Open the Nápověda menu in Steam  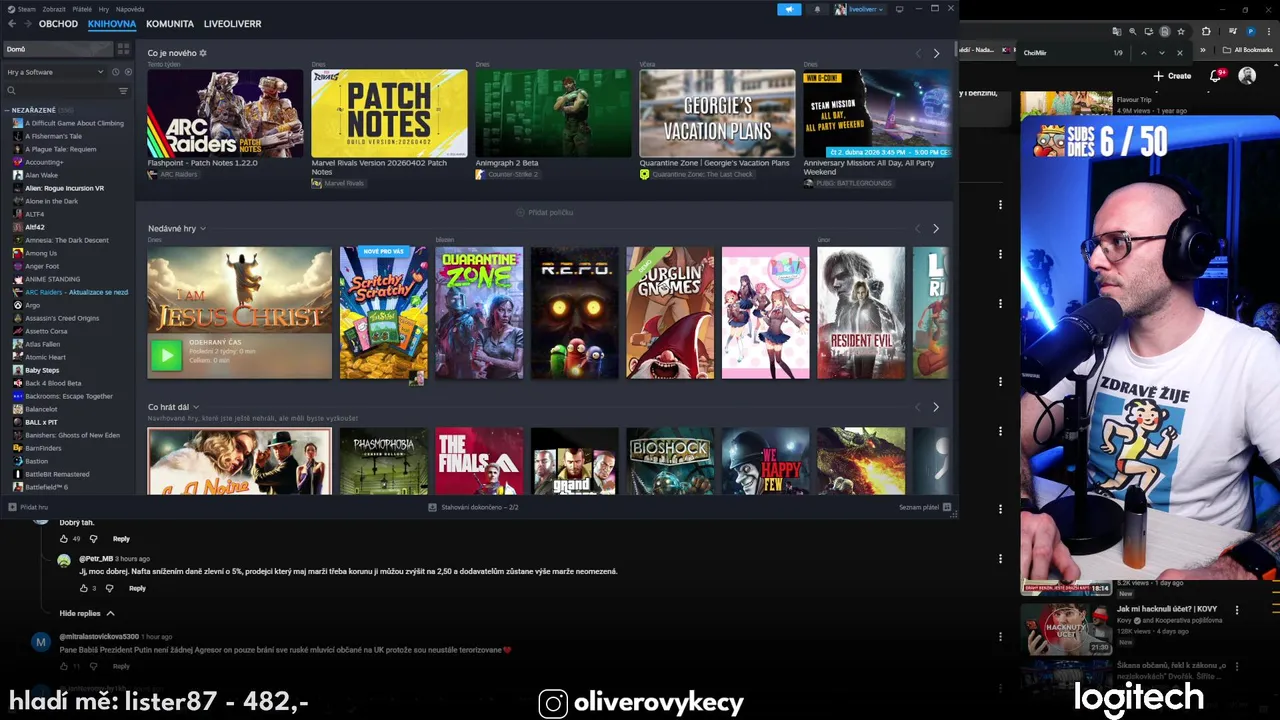click(130, 9)
